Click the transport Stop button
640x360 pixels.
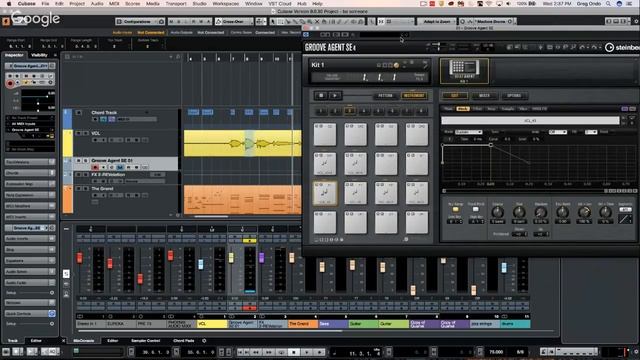click(x=293, y=352)
